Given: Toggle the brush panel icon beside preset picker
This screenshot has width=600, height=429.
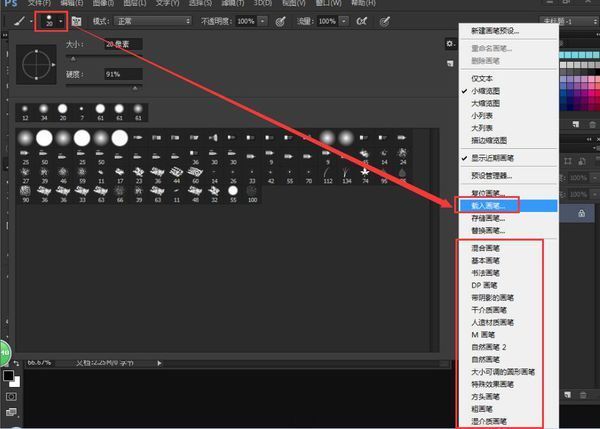Looking at the screenshot, I should tap(76, 20).
